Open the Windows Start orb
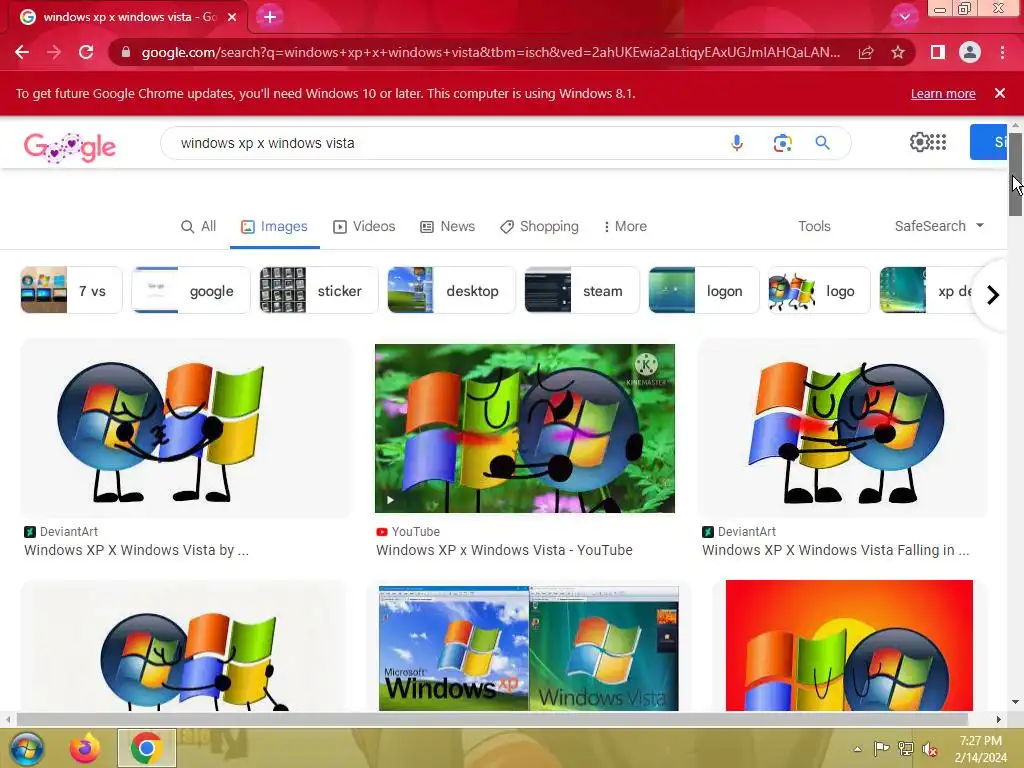Image resolution: width=1024 pixels, height=768 pixels. [x=26, y=748]
